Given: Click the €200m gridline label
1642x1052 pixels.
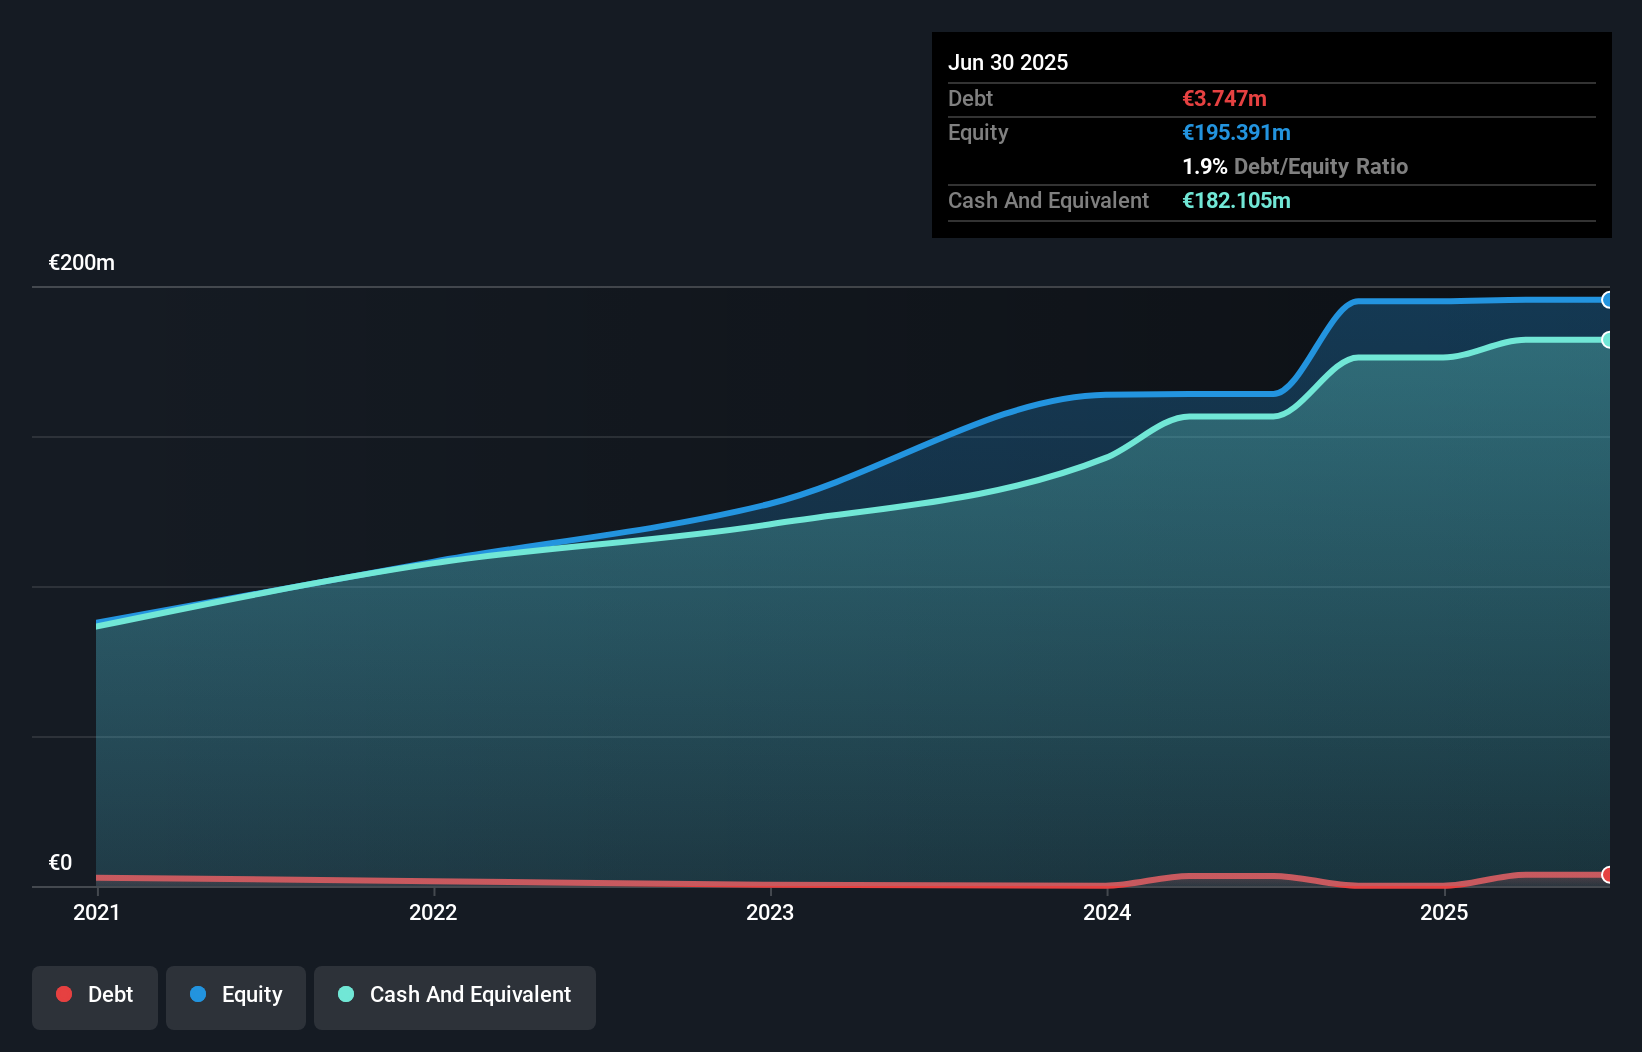Looking at the screenshot, I should (x=81, y=262).
